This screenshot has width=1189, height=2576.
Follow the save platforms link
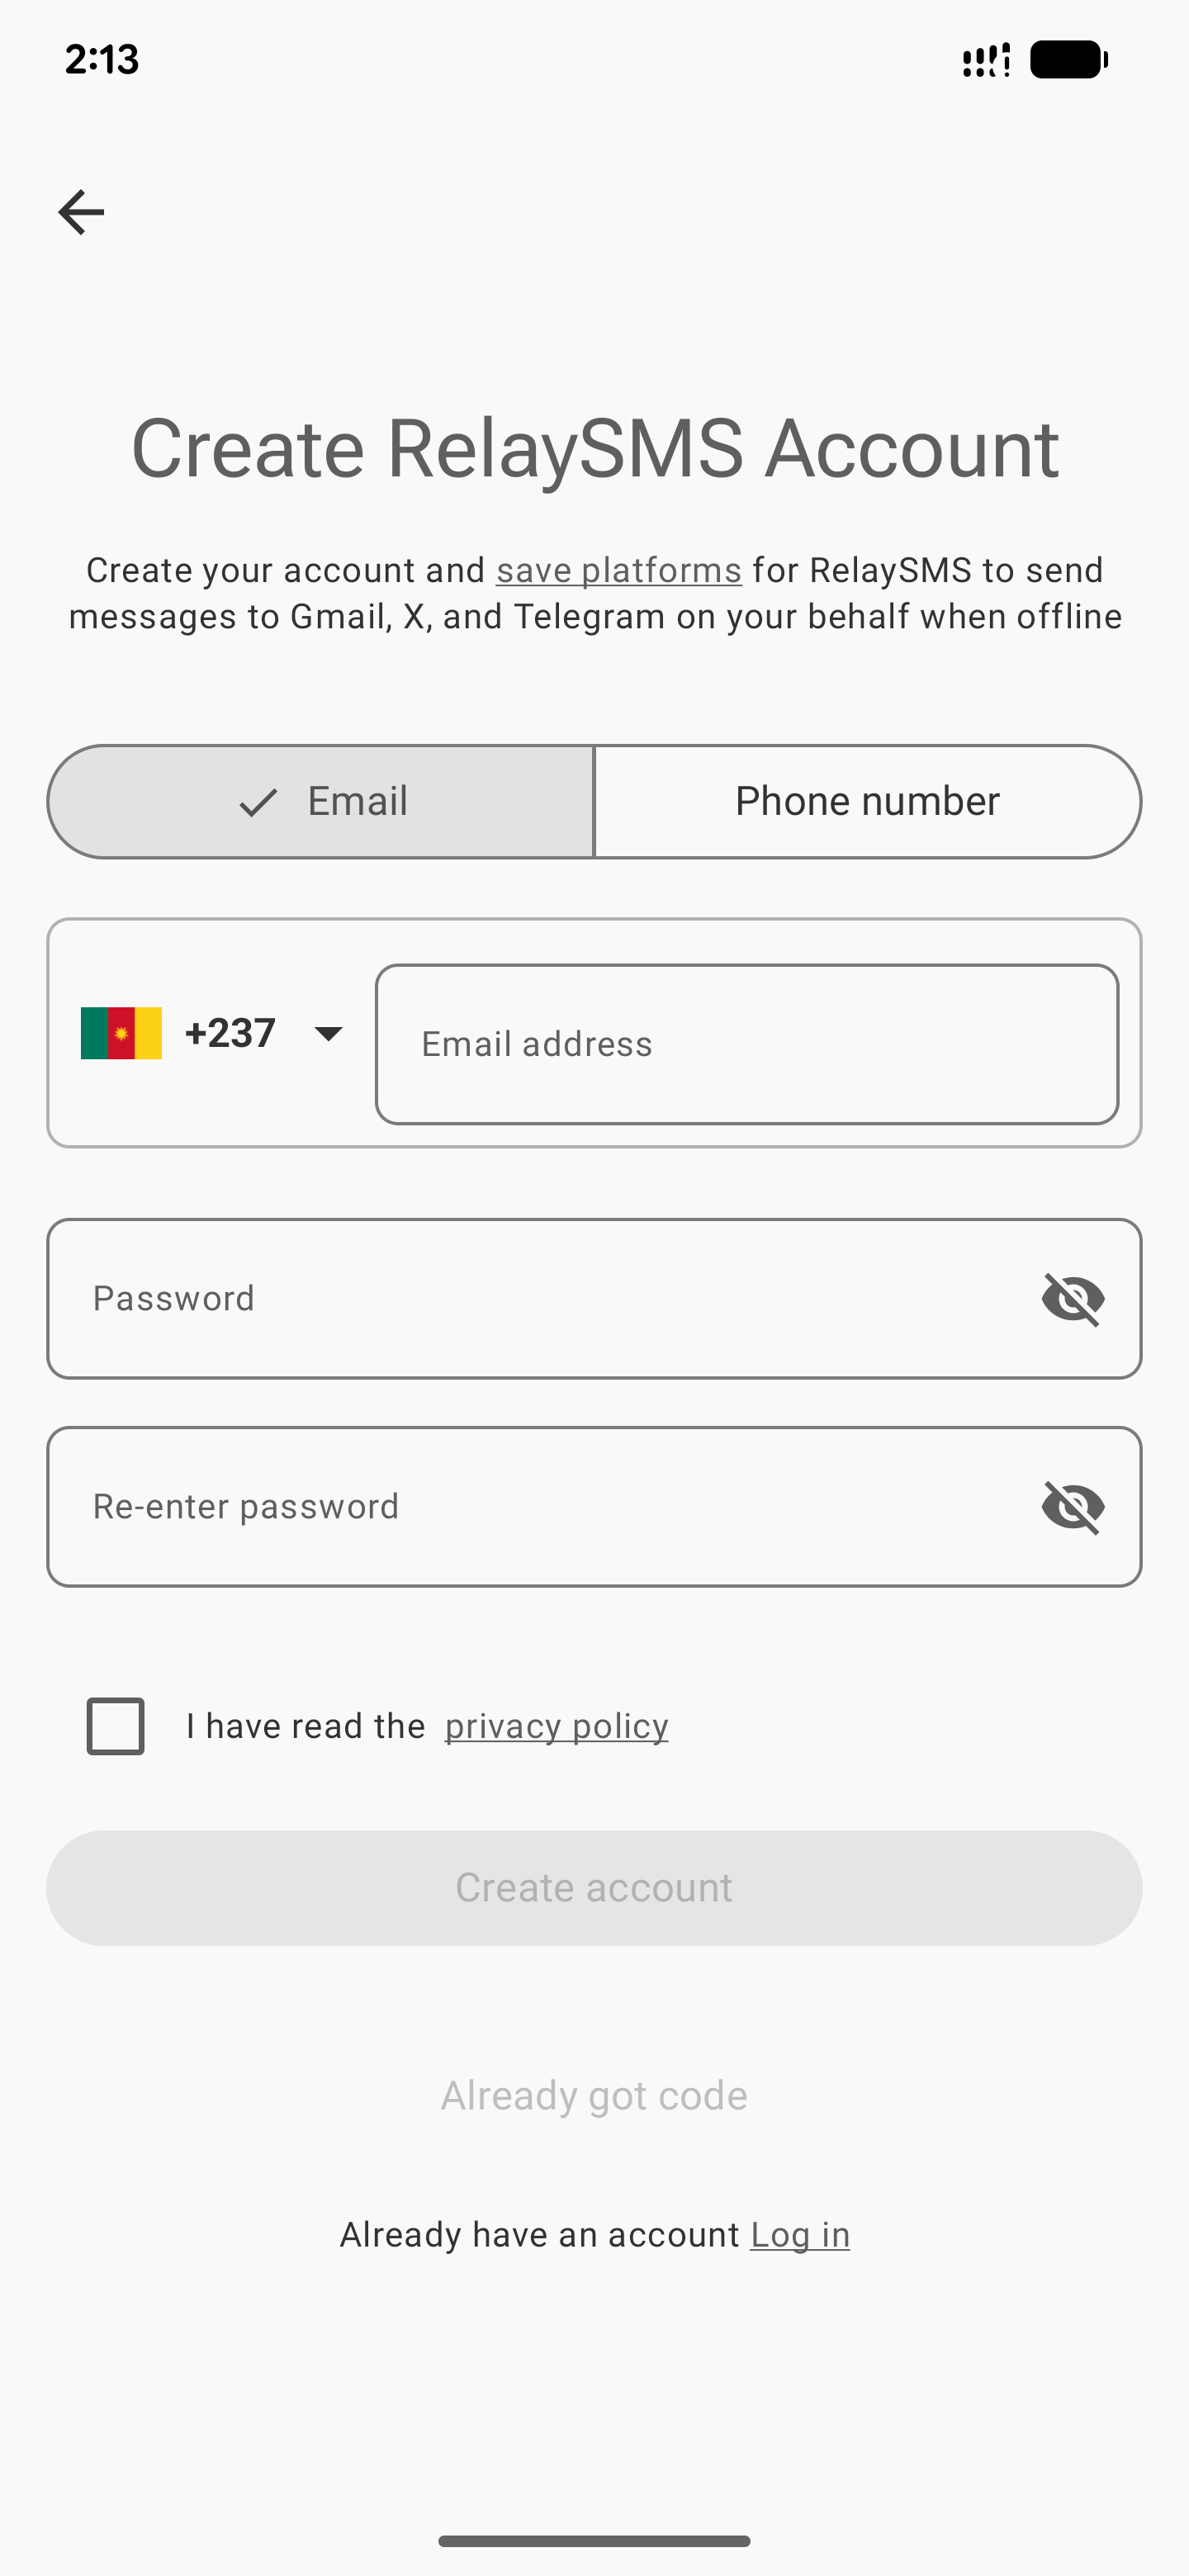coord(619,570)
